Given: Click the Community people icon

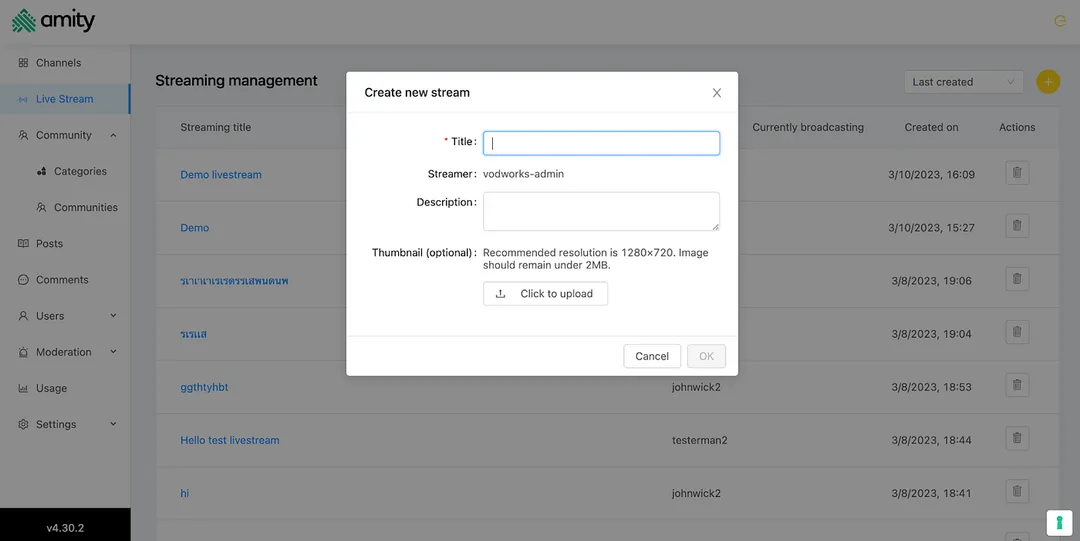Looking at the screenshot, I should click(23, 135).
